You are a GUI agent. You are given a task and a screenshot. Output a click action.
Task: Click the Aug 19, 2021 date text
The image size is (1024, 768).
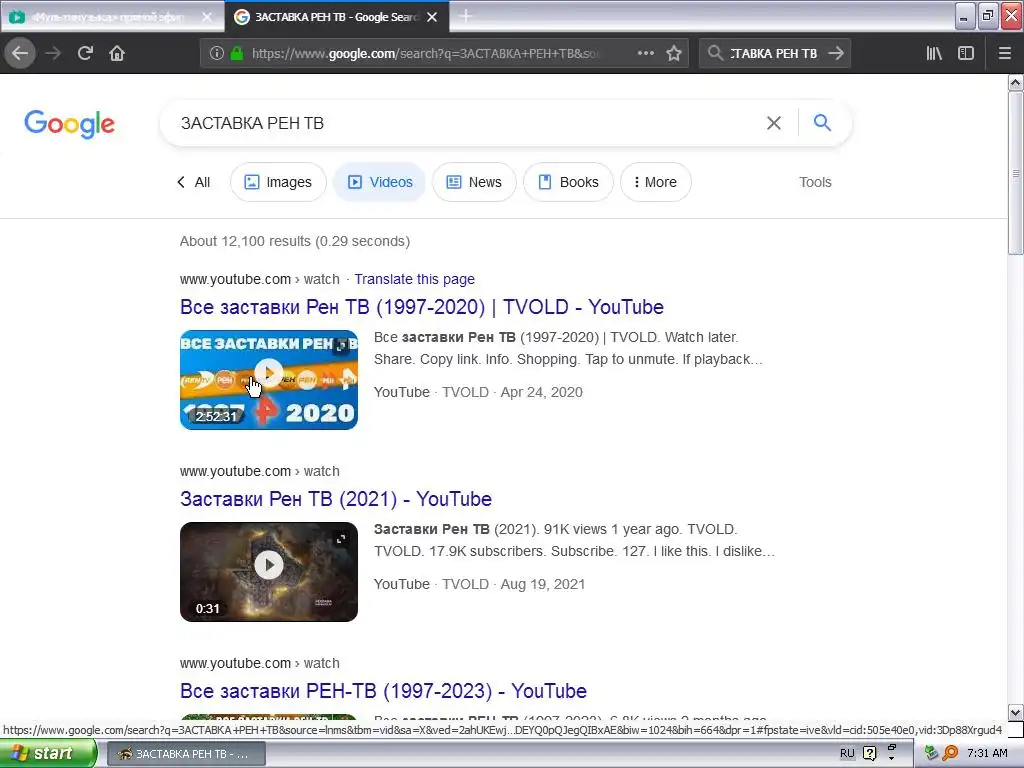coord(543,584)
